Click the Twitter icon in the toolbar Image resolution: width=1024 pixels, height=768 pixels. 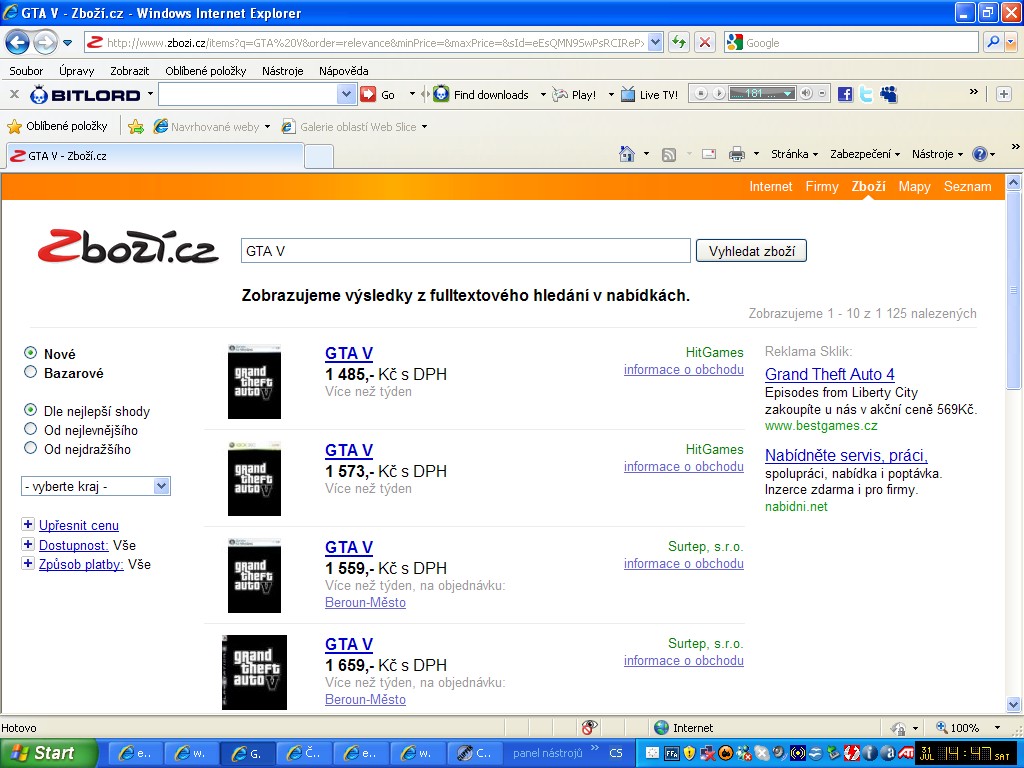[x=866, y=94]
